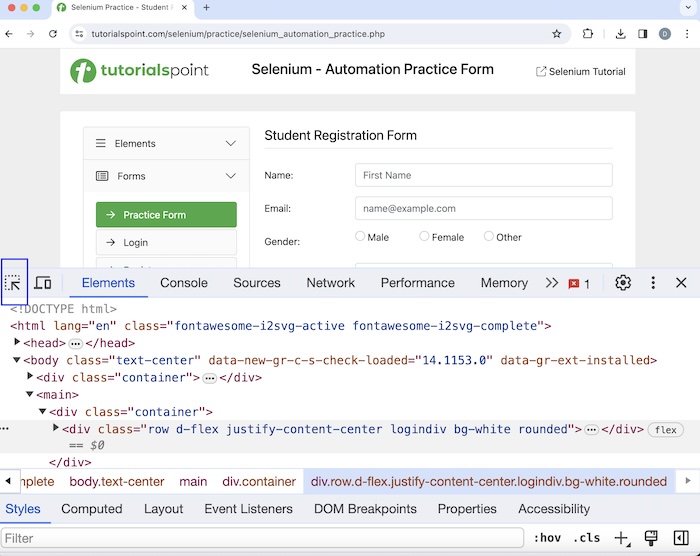The width and height of the screenshot is (700, 556).
Task: Bookmark this page with the star icon
Action: coord(557,33)
